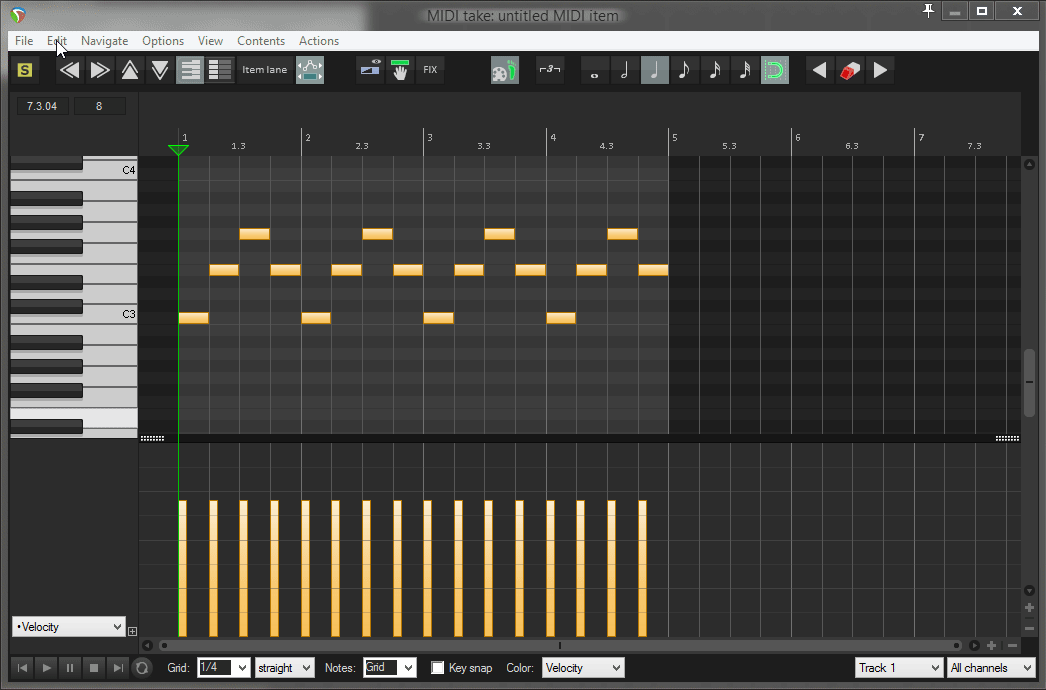Select the sixteenth note length
This screenshot has height=690, width=1046.
(x=714, y=70)
